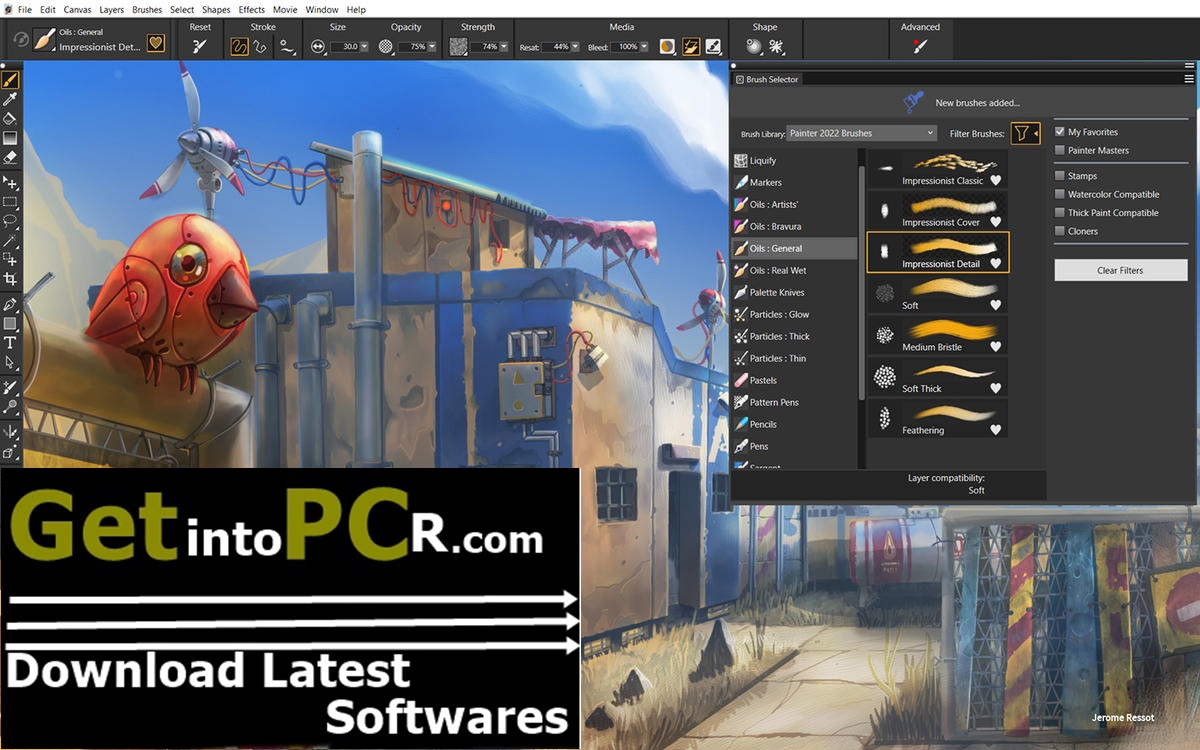This screenshot has height=750, width=1200.
Task: Select the Shape Selection arrow tool
Action: click(10, 362)
